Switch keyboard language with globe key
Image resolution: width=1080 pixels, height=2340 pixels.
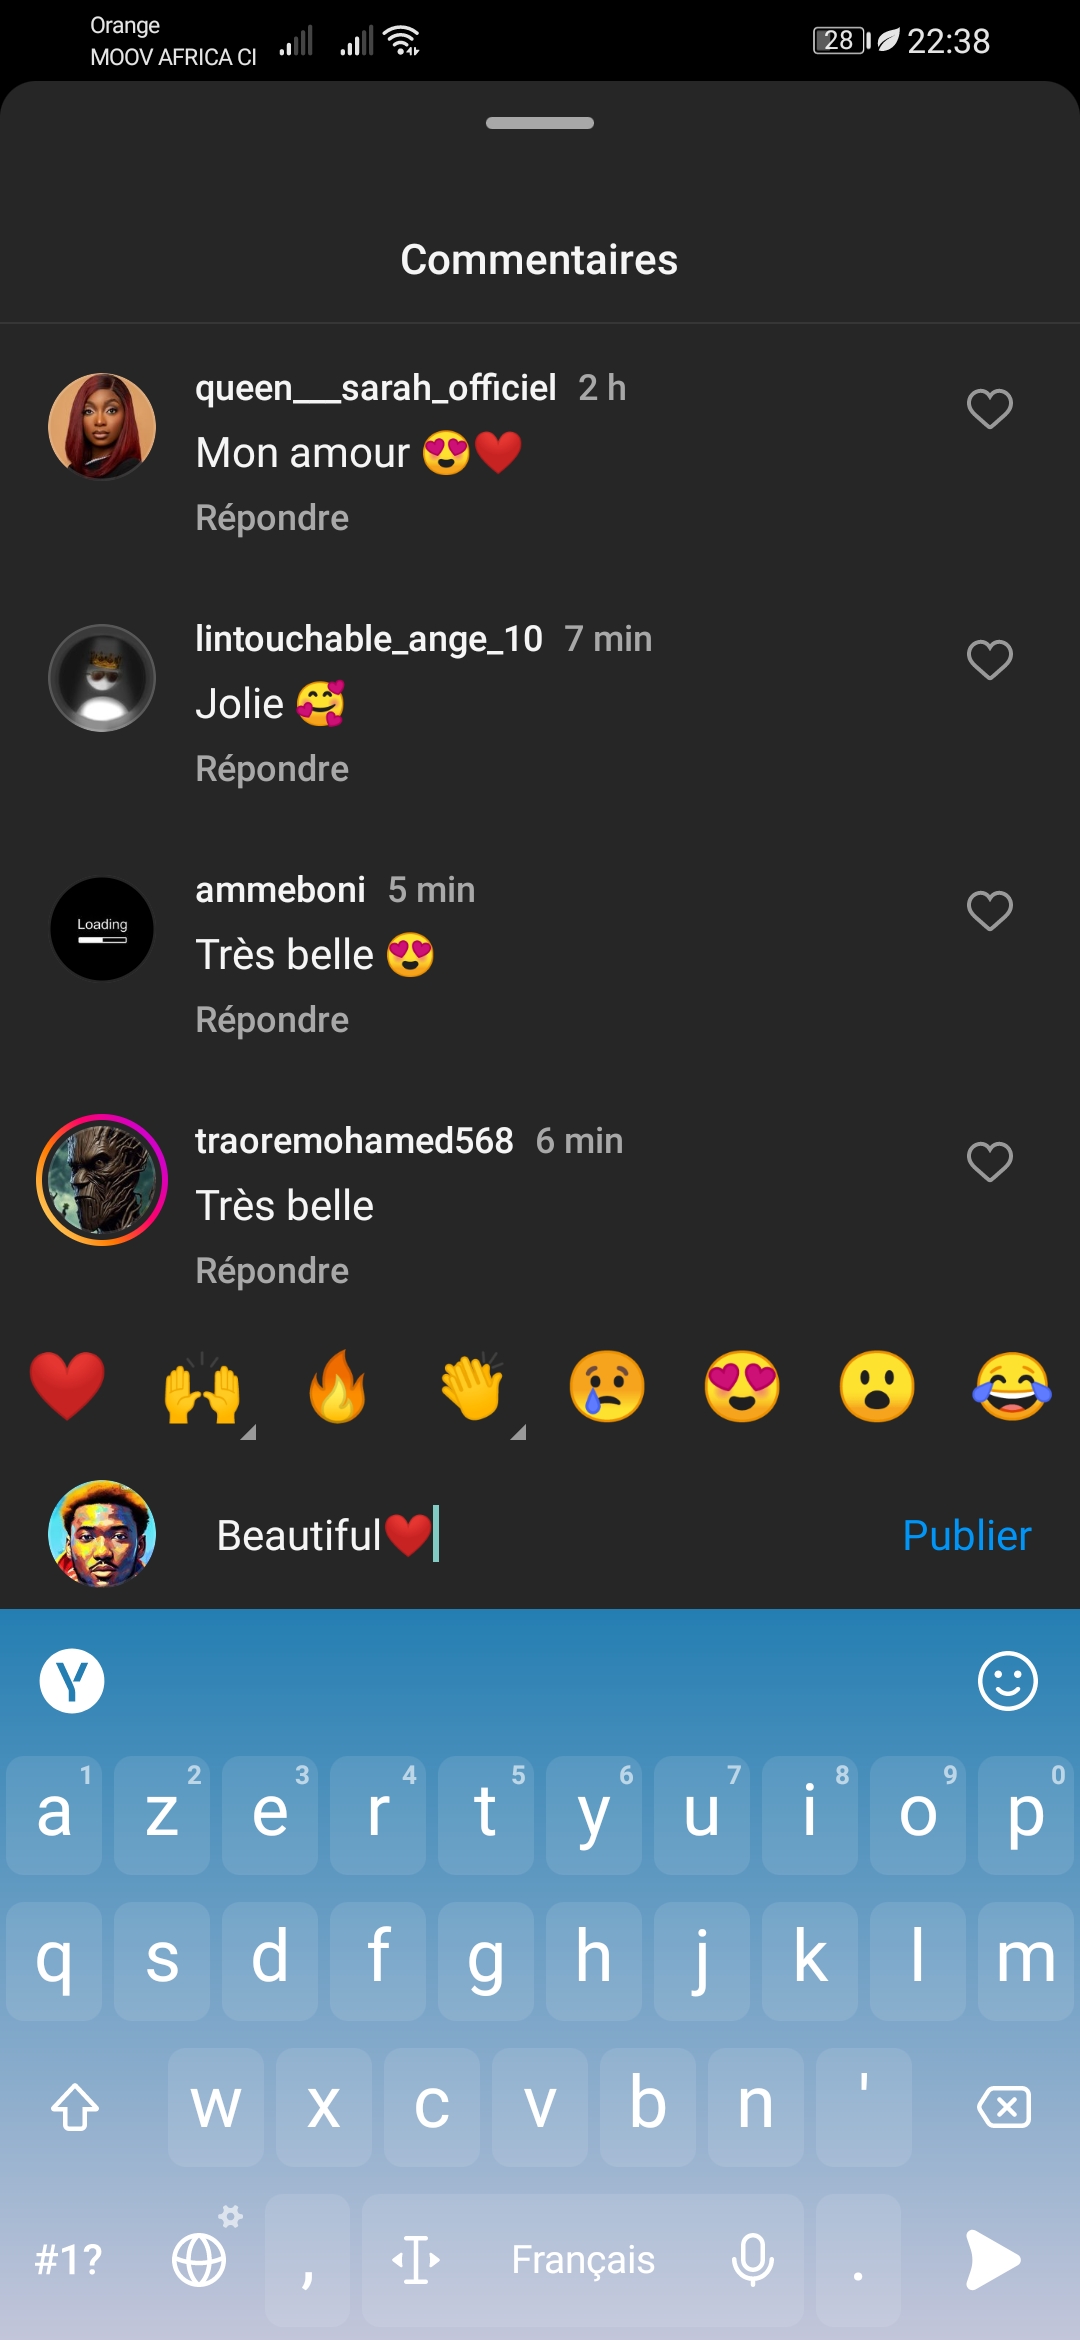200,2259
